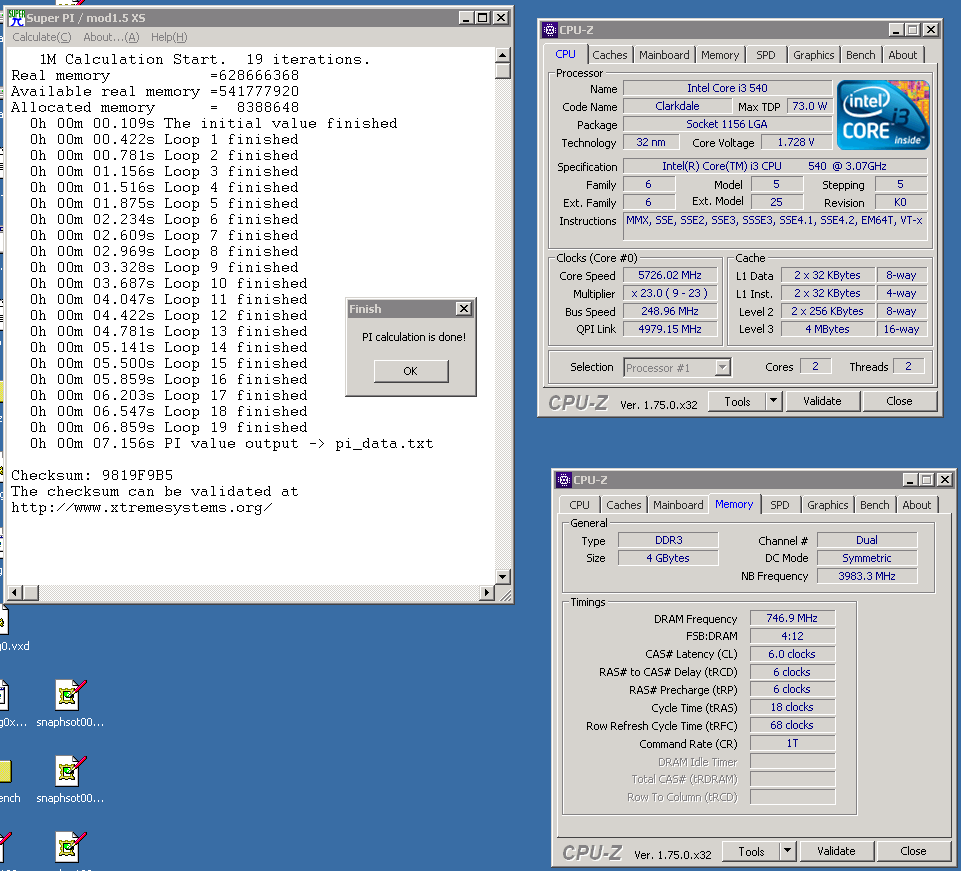This screenshot has height=871, width=961.
Task: Click Close button in bottom CPU-Z
Action: (913, 851)
